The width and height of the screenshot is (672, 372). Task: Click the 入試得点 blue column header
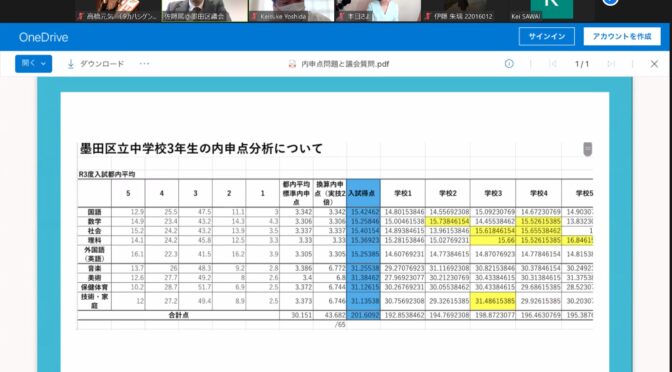363,193
